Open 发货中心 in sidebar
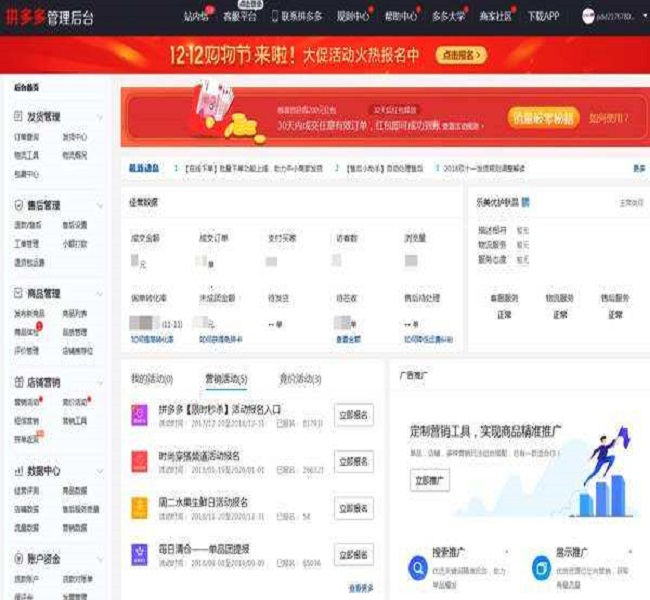 pyautogui.click(x=75, y=137)
